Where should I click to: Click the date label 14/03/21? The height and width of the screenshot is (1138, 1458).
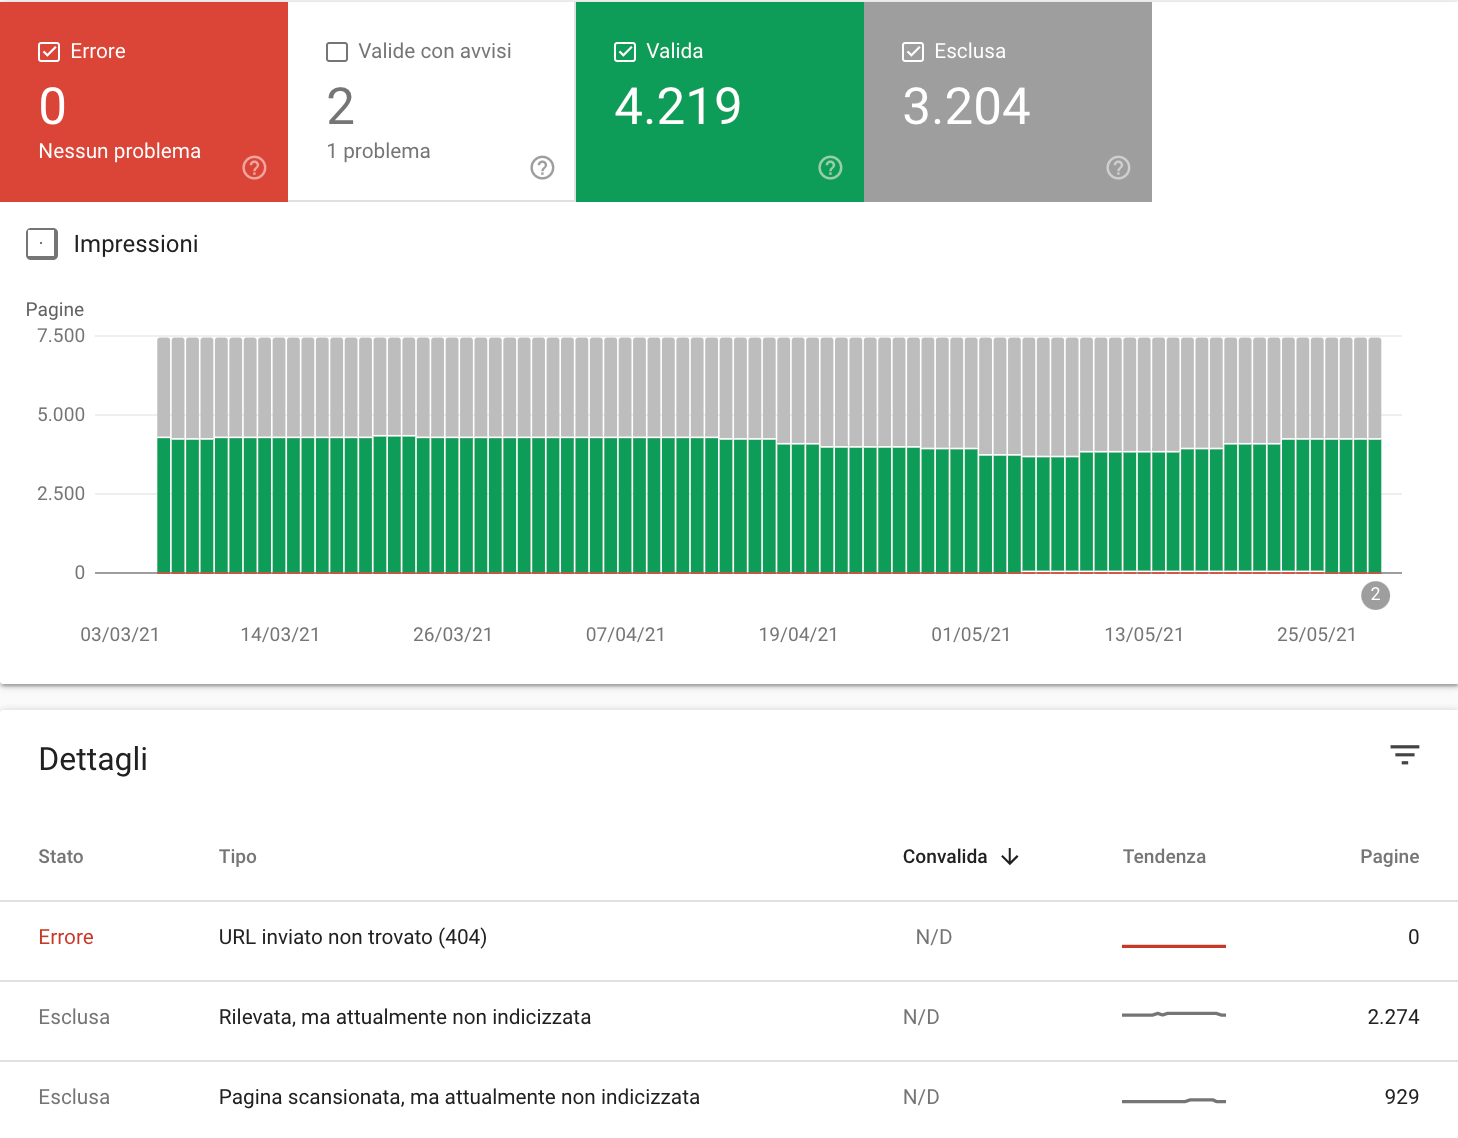[x=280, y=635]
